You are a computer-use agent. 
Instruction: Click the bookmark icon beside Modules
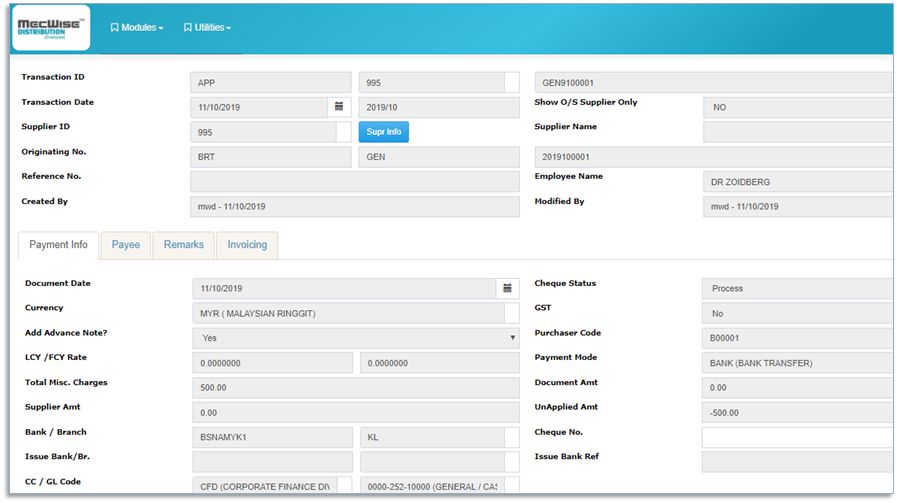[114, 28]
